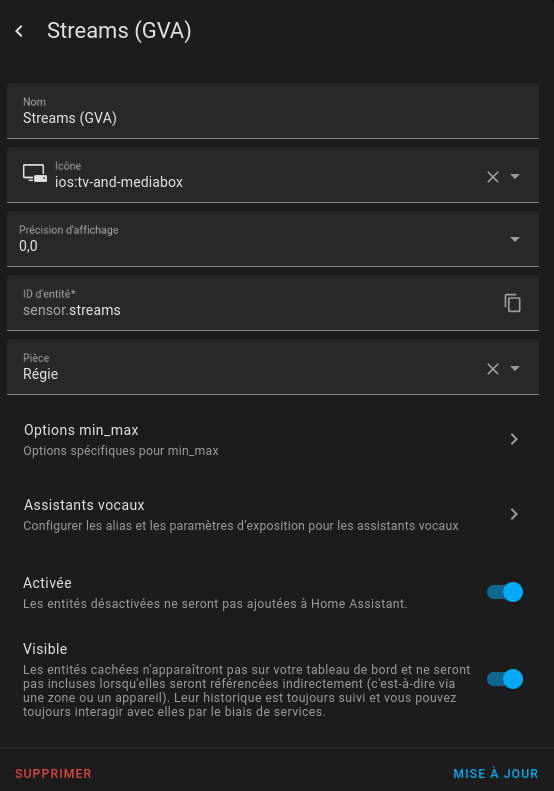Click the Régie room field
This screenshot has height=791, width=554.
(x=252, y=367)
